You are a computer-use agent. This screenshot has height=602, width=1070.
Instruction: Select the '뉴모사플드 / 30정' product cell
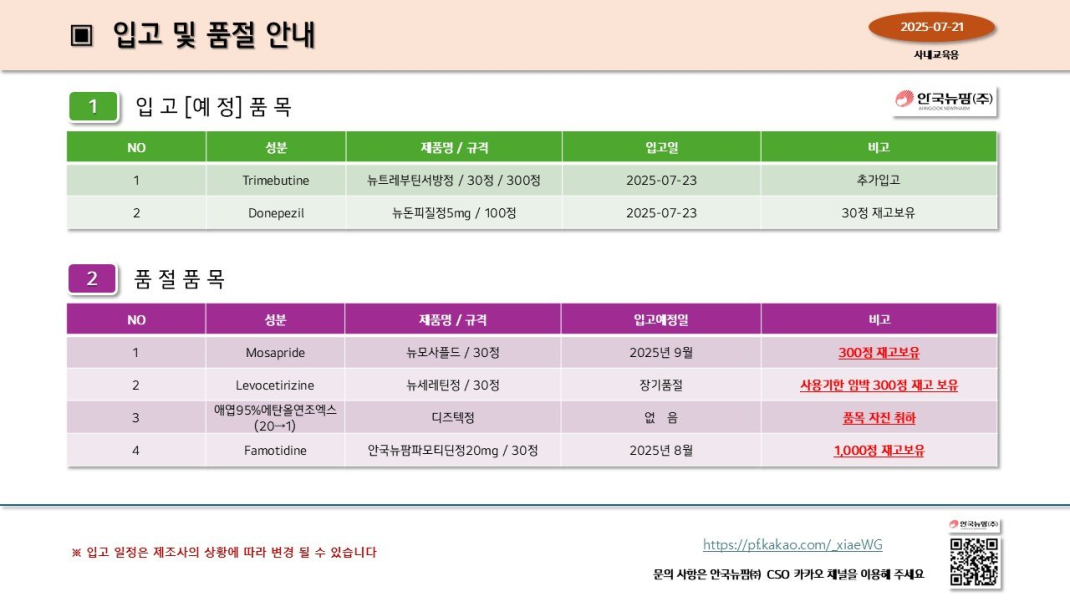pos(453,352)
